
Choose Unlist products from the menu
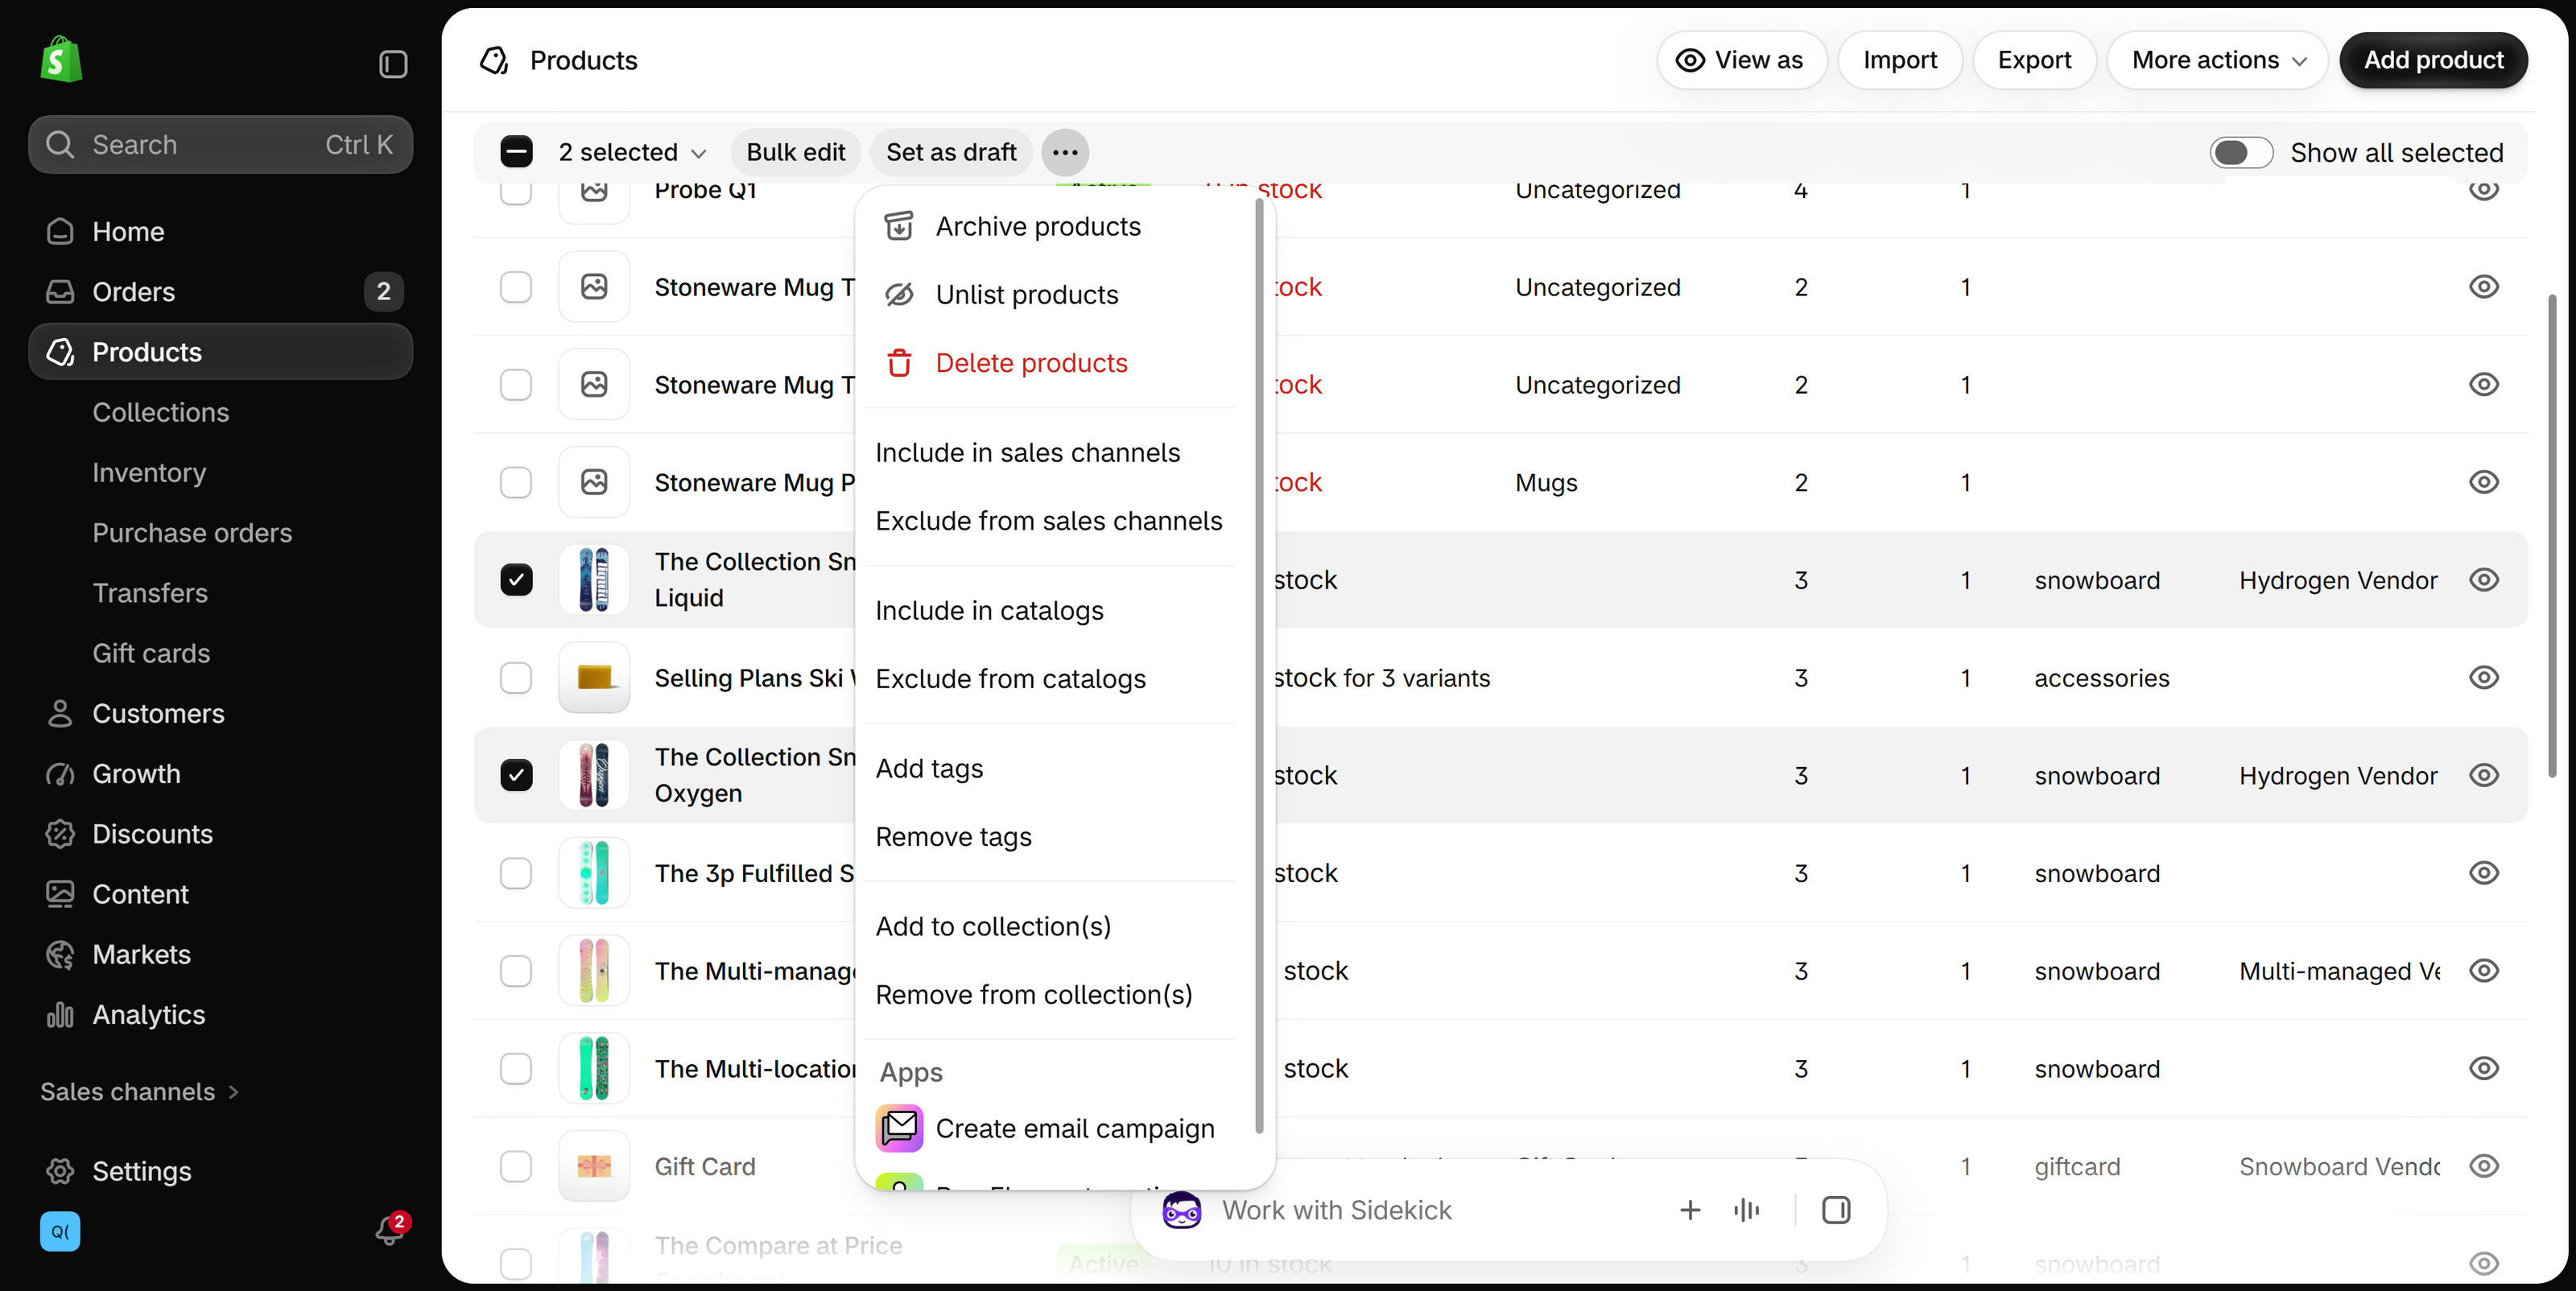point(1050,294)
